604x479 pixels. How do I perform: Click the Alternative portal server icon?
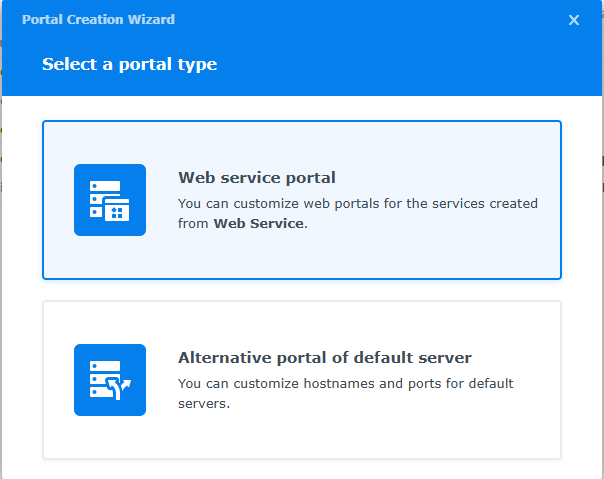[x=110, y=380]
